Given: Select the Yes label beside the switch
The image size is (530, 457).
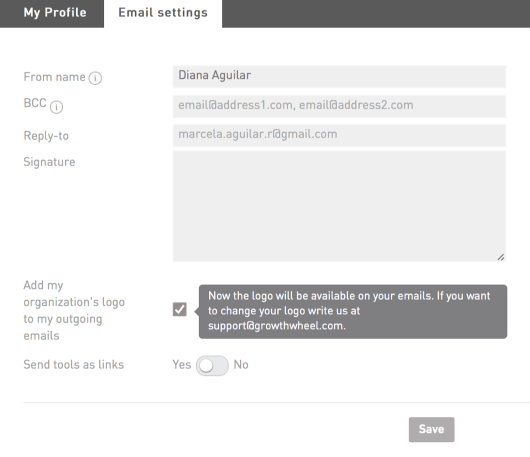Looking at the screenshot, I should pyautogui.click(x=182, y=365).
